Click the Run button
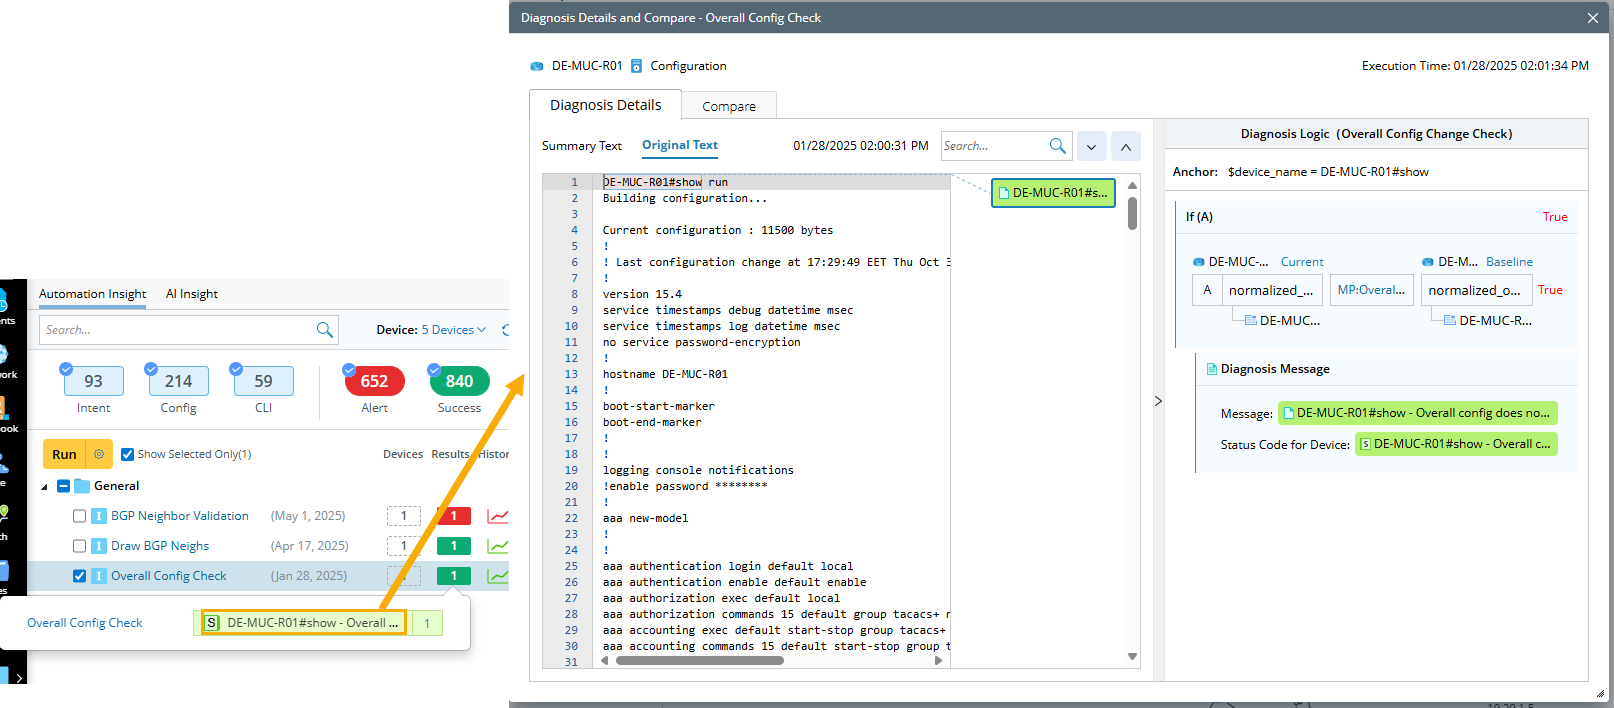Image resolution: width=1614 pixels, height=708 pixels. coord(64,454)
